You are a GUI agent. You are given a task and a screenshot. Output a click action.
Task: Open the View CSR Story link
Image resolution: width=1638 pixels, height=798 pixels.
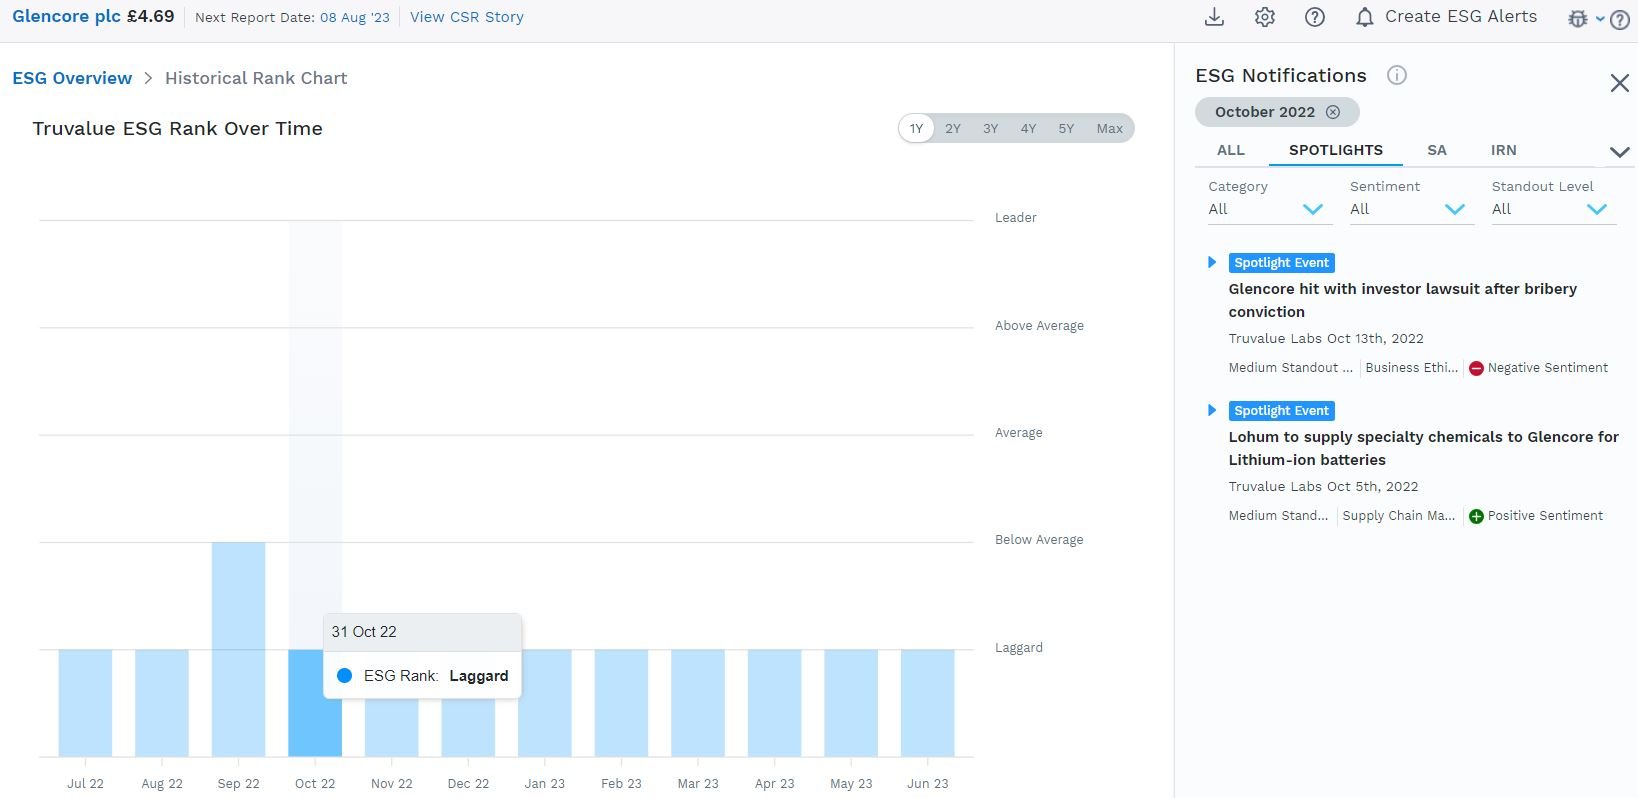467,17
